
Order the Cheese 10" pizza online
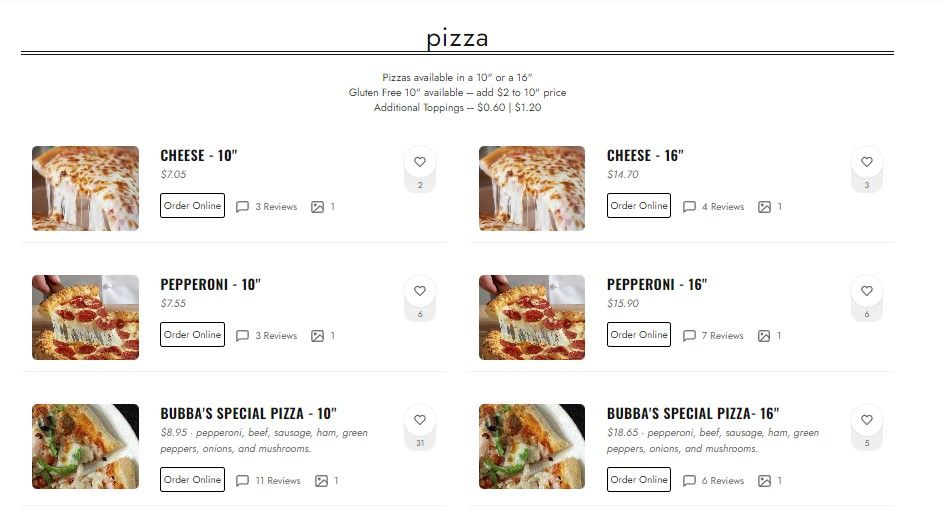(192, 206)
